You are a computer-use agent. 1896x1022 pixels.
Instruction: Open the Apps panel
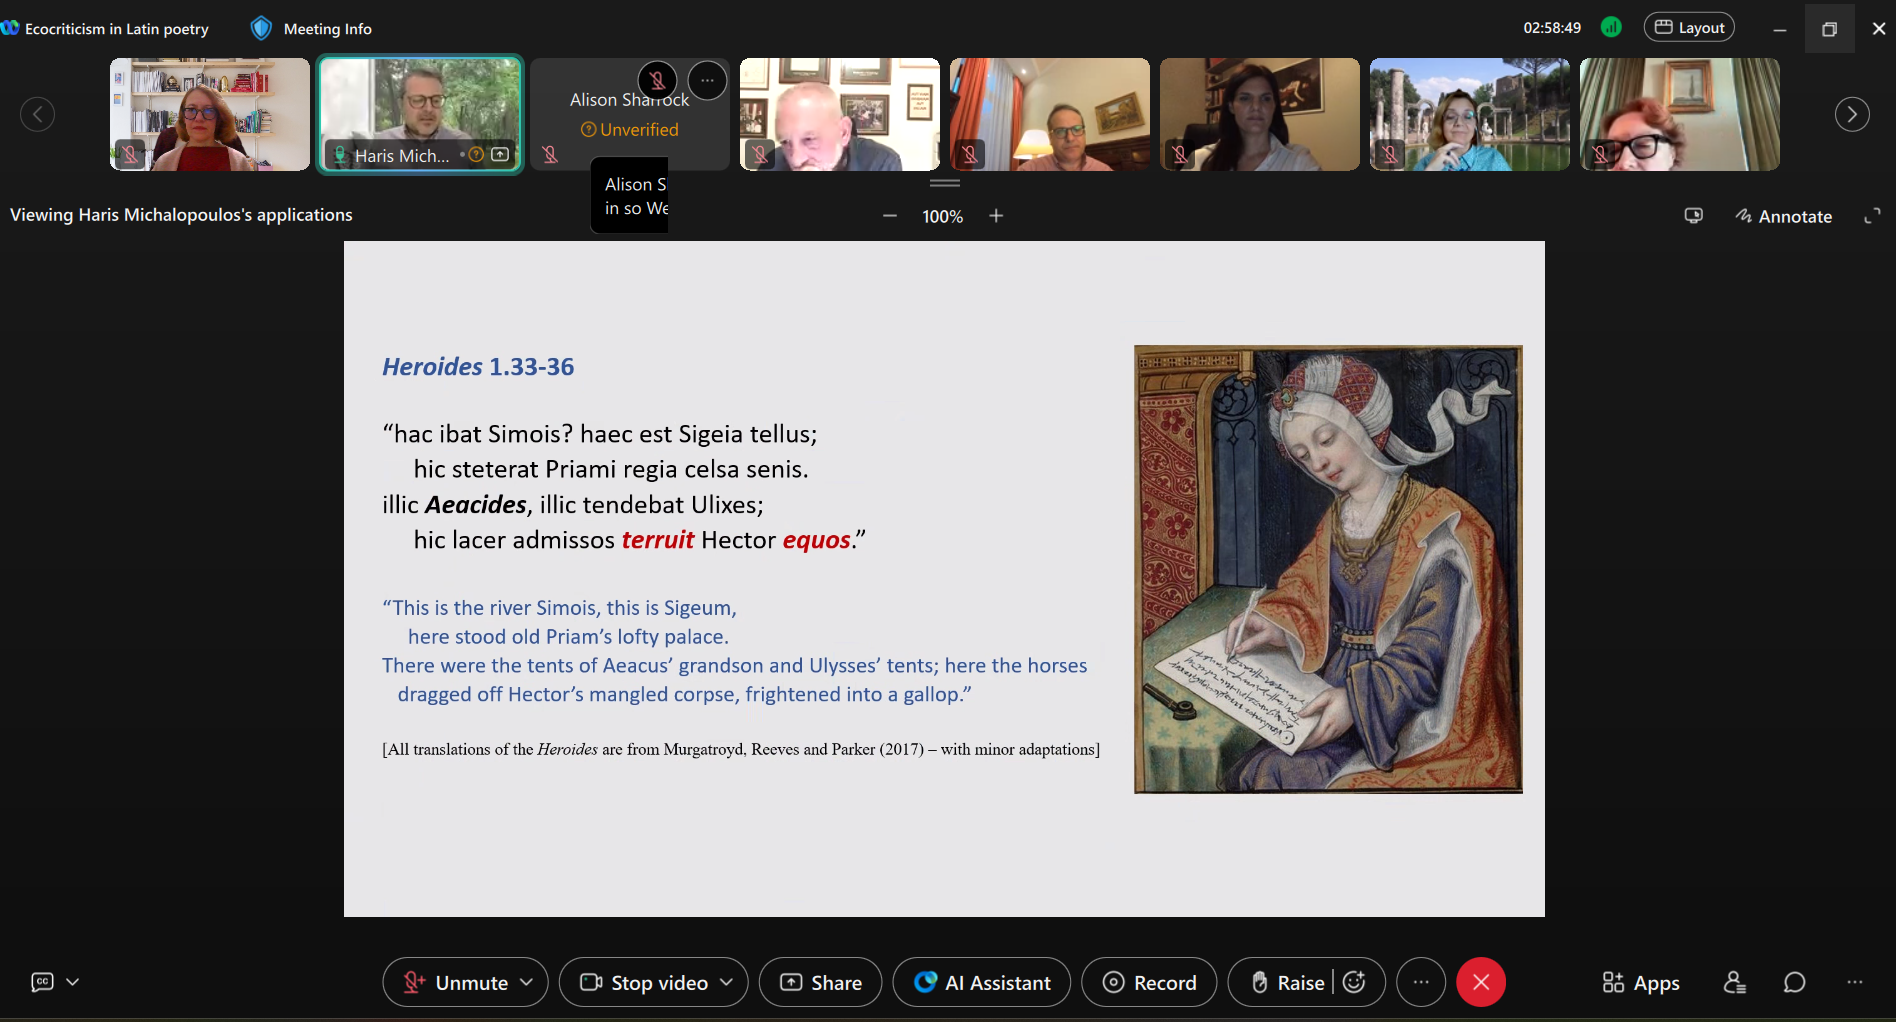click(1641, 983)
